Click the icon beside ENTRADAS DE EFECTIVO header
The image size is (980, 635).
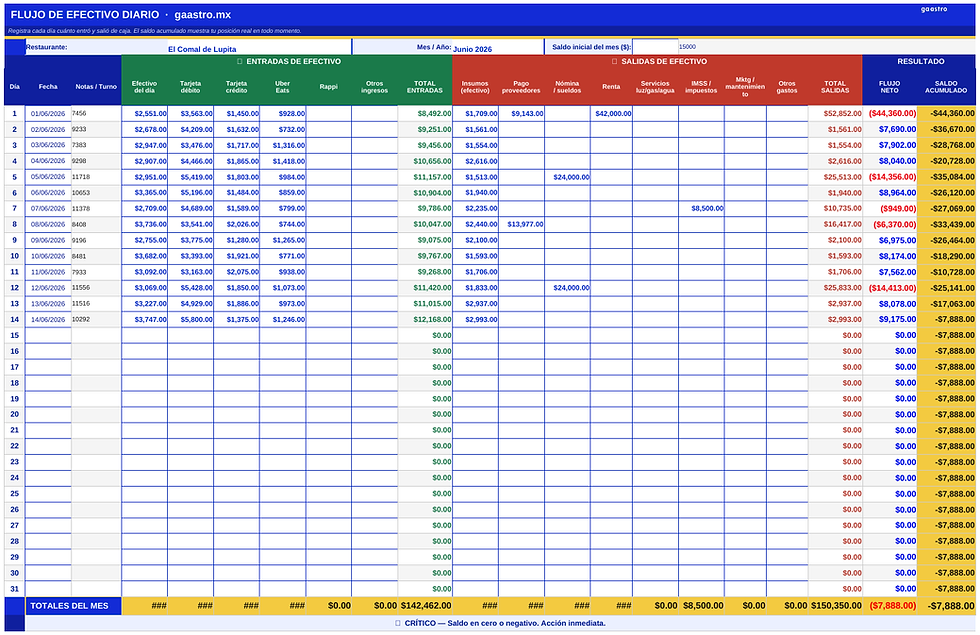[239, 61]
